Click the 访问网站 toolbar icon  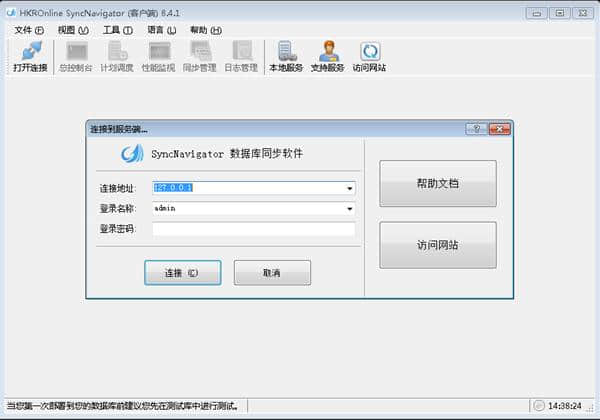[369, 57]
